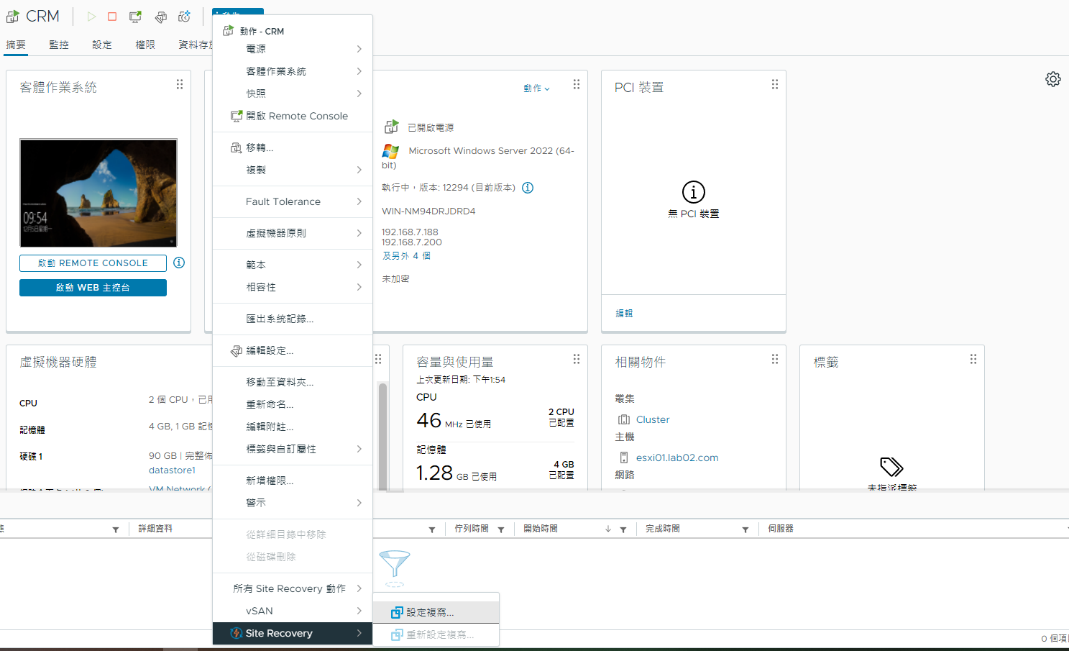The width and height of the screenshot is (1069, 651).
Task: Click the tag icon in 標籤 card
Action: tap(892, 467)
